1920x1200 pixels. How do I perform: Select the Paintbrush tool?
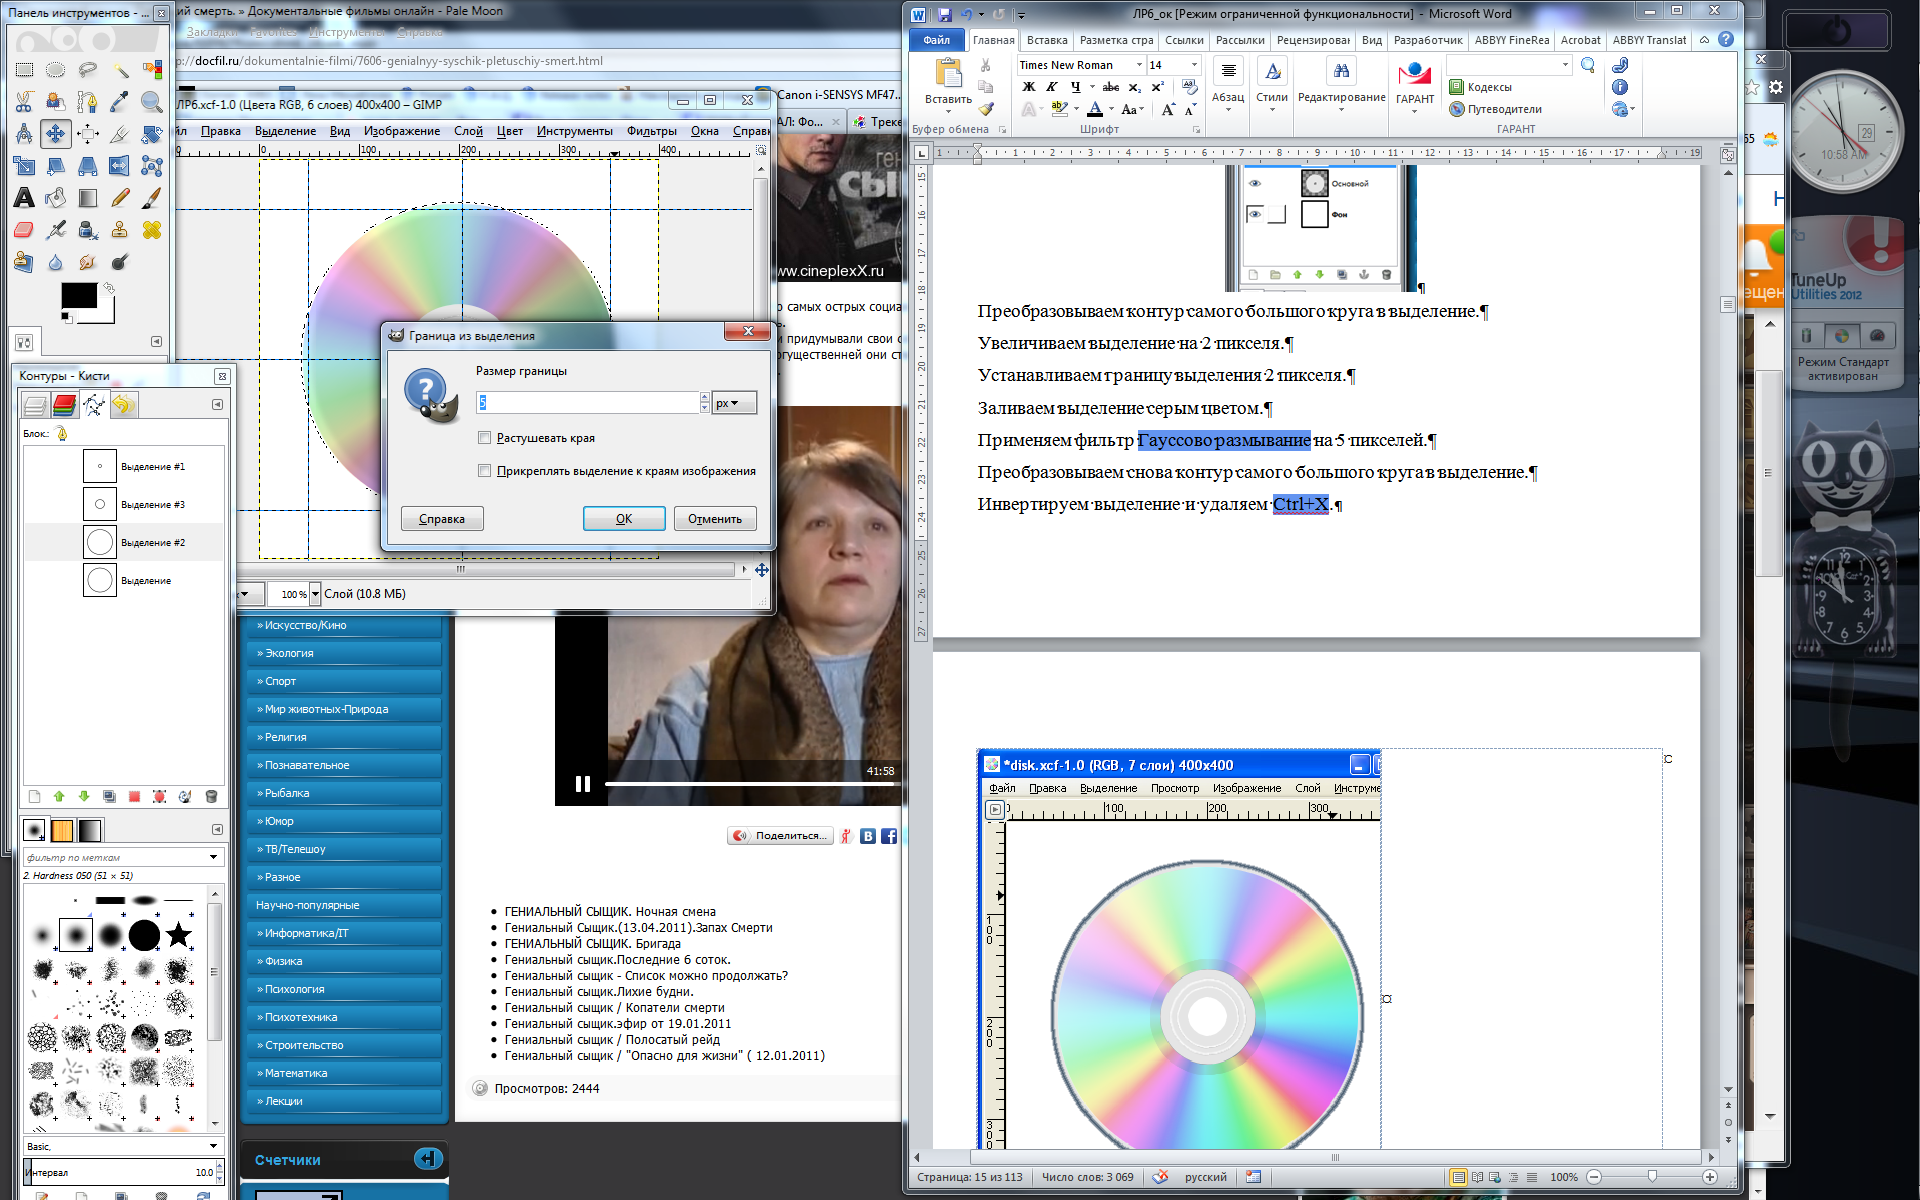pyautogui.click(x=152, y=198)
